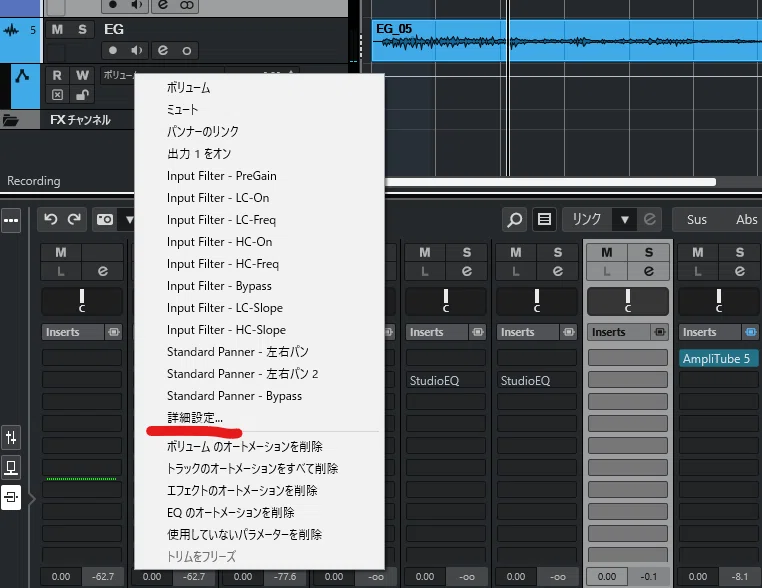Click the monitor-shaped icon in left sidebar
The width and height of the screenshot is (762, 588).
(11, 467)
